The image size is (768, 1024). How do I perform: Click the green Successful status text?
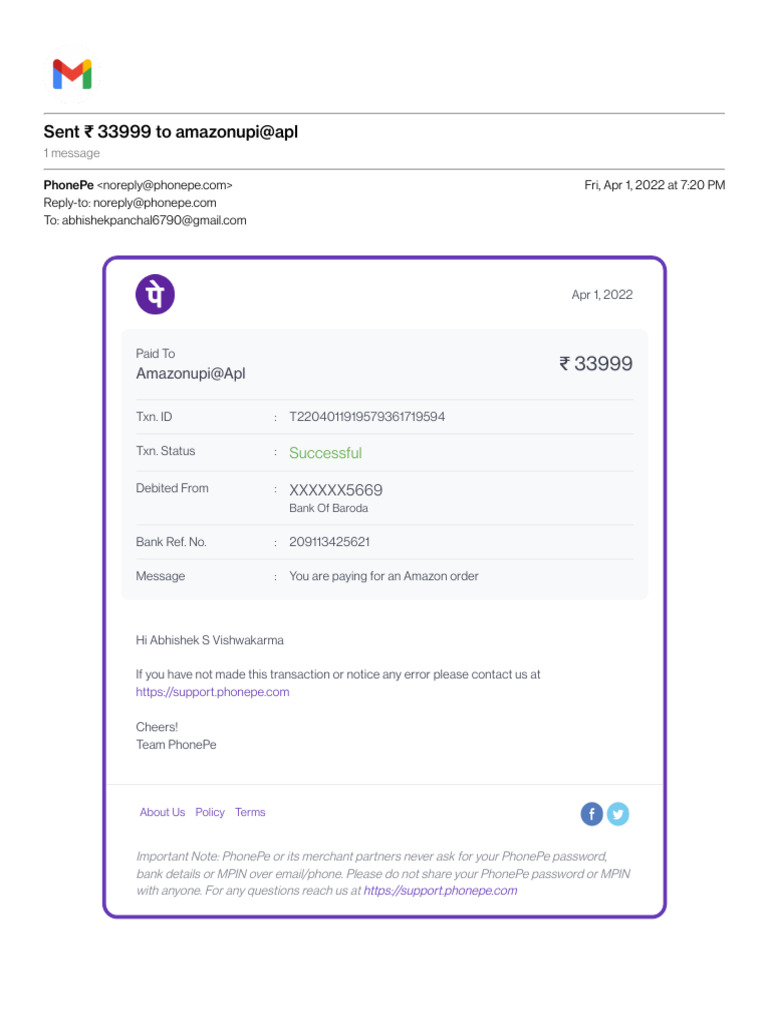325,453
